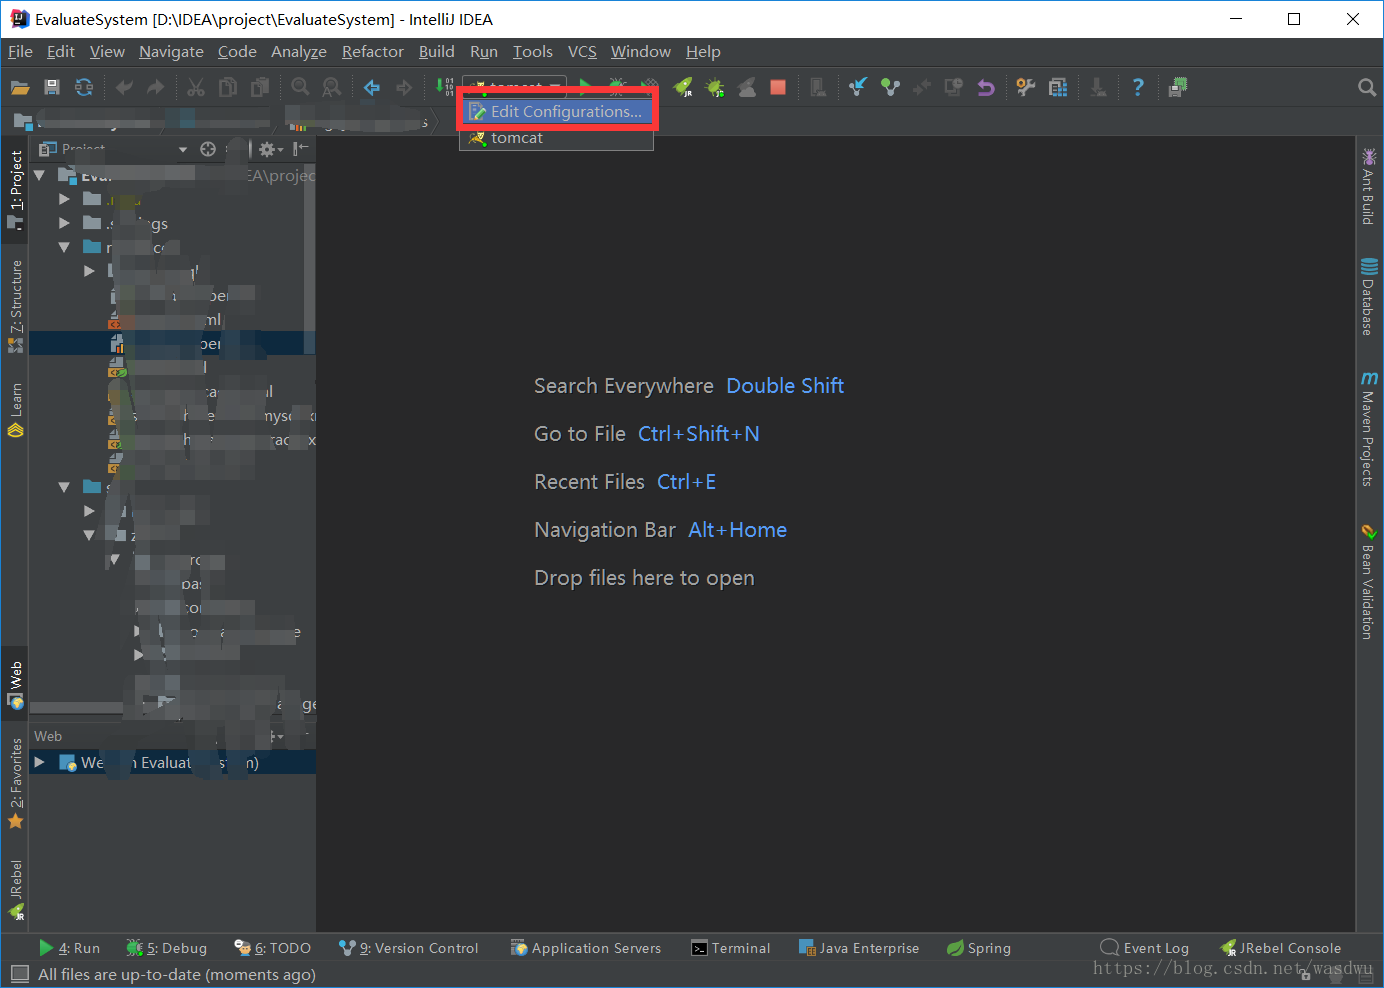
Task: Click the Find magnifier icon
Action: pos(300,88)
